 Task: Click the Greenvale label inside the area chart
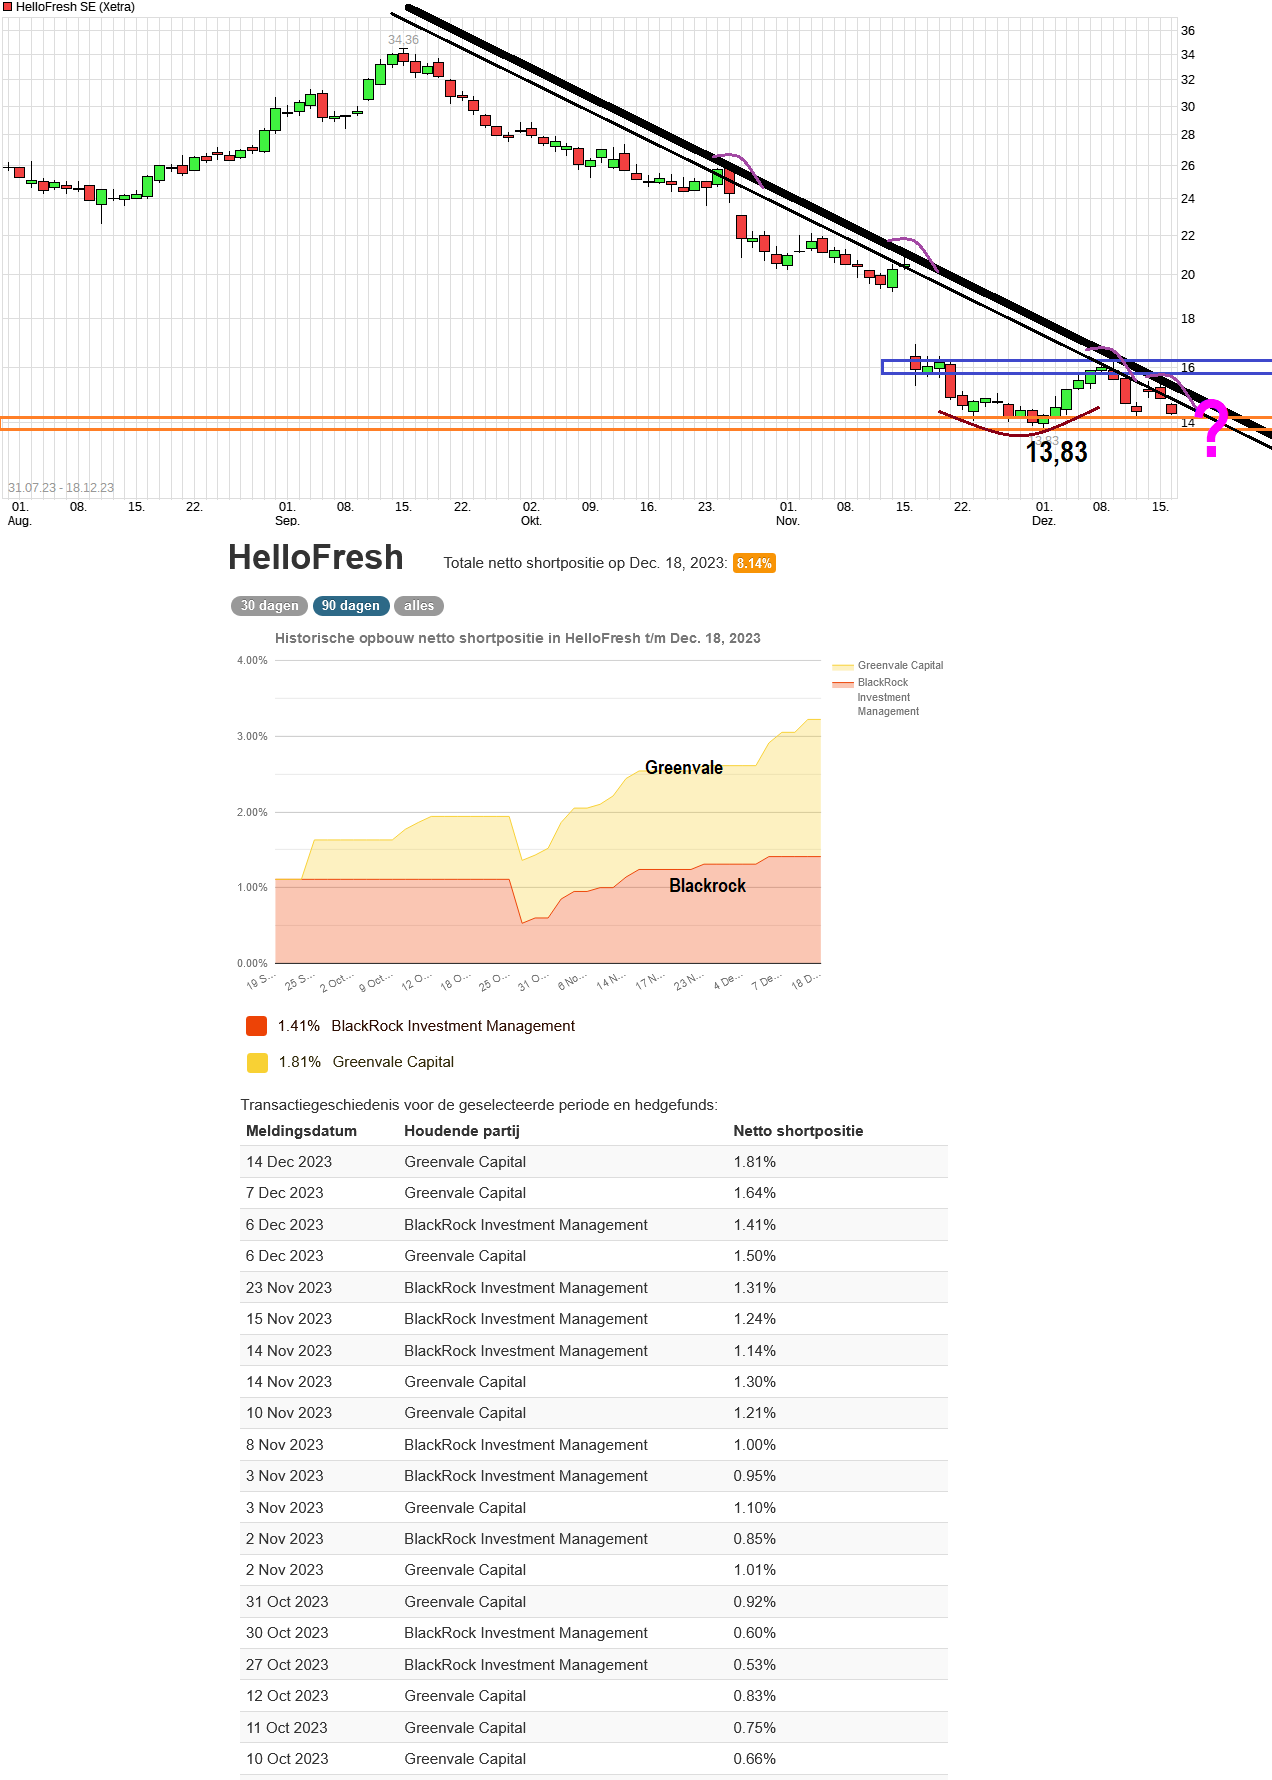tap(684, 768)
